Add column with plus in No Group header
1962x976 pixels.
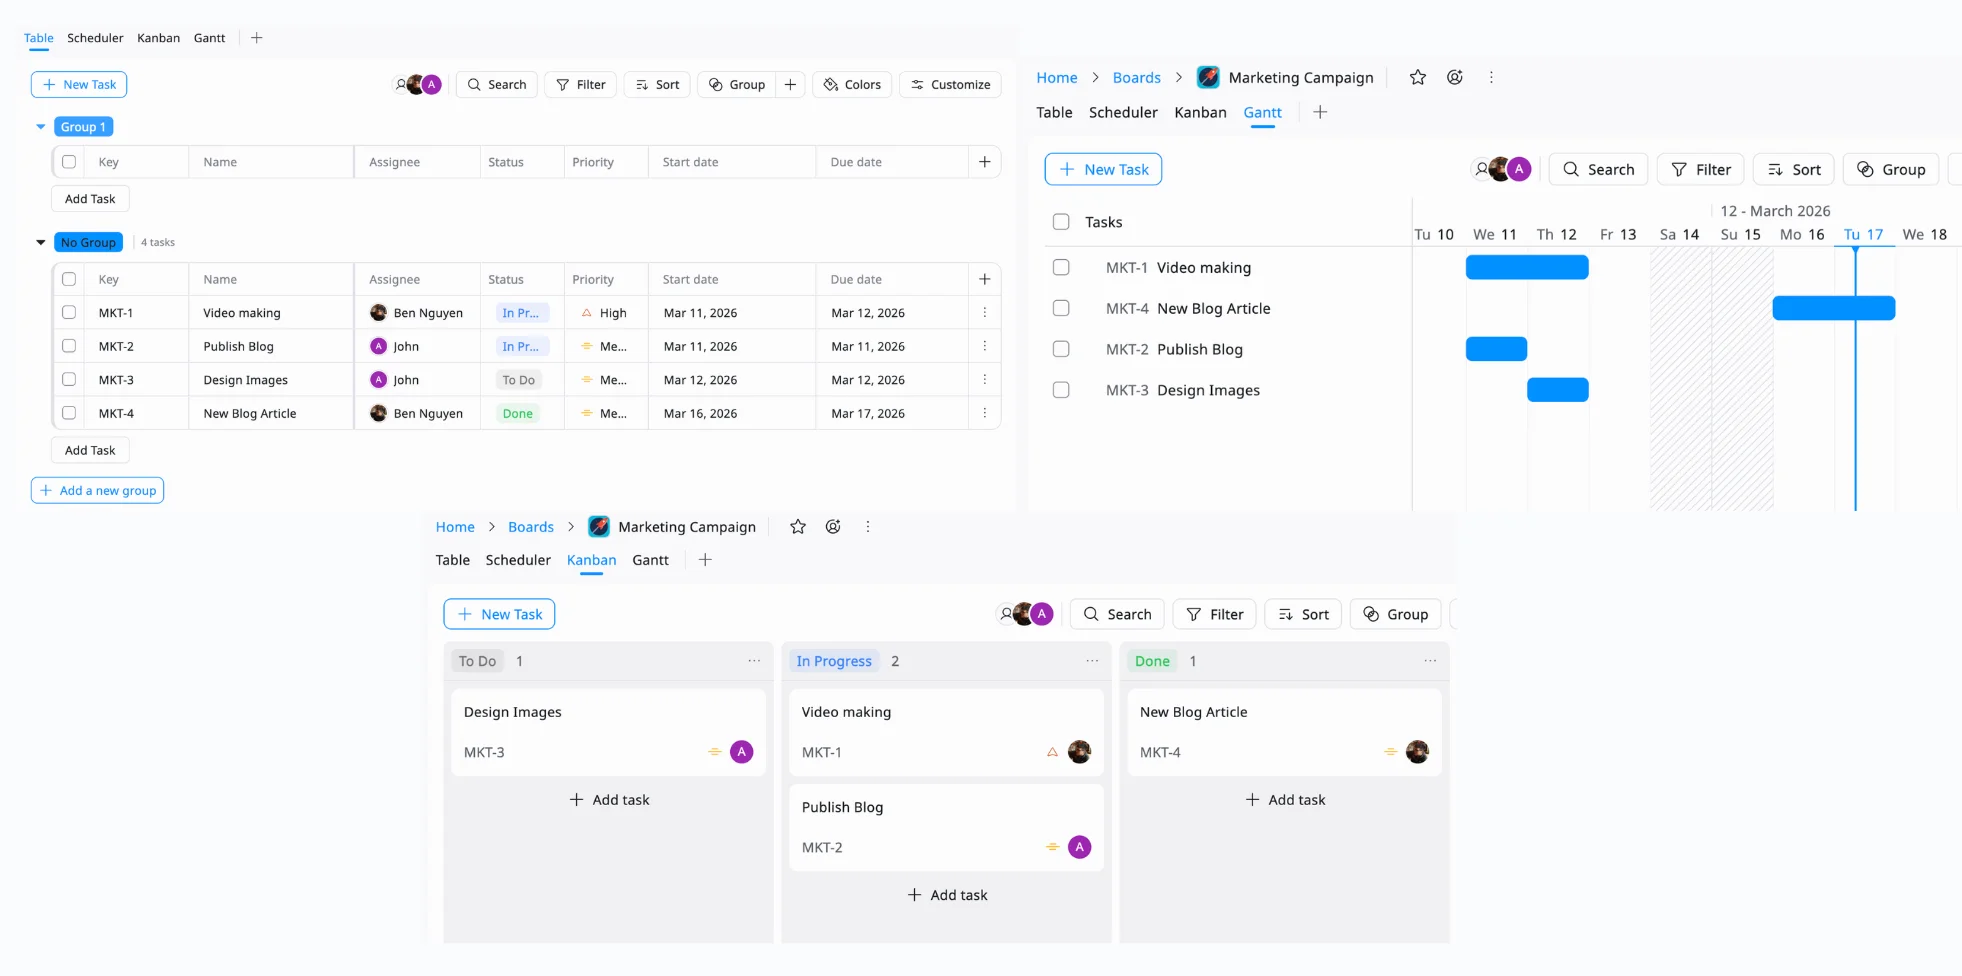click(x=984, y=280)
